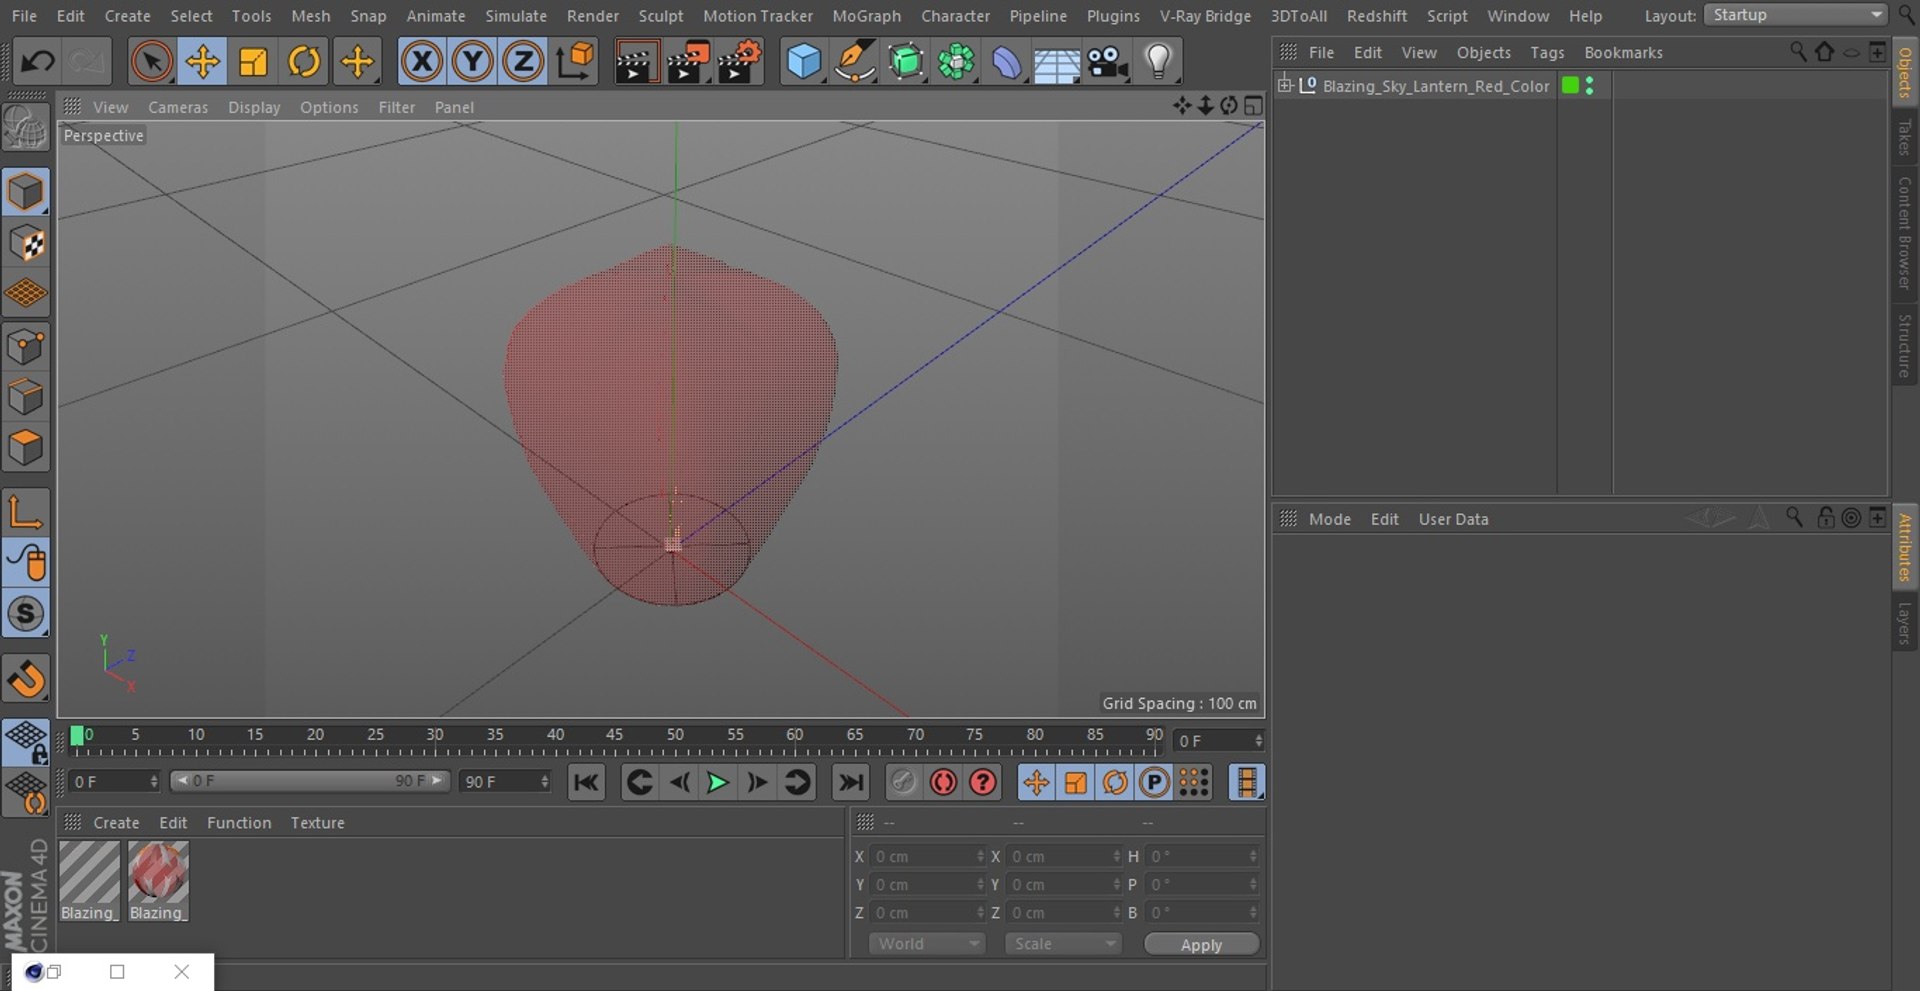Open the Simulate menu
Screen dimensions: 1920x991
point(516,16)
